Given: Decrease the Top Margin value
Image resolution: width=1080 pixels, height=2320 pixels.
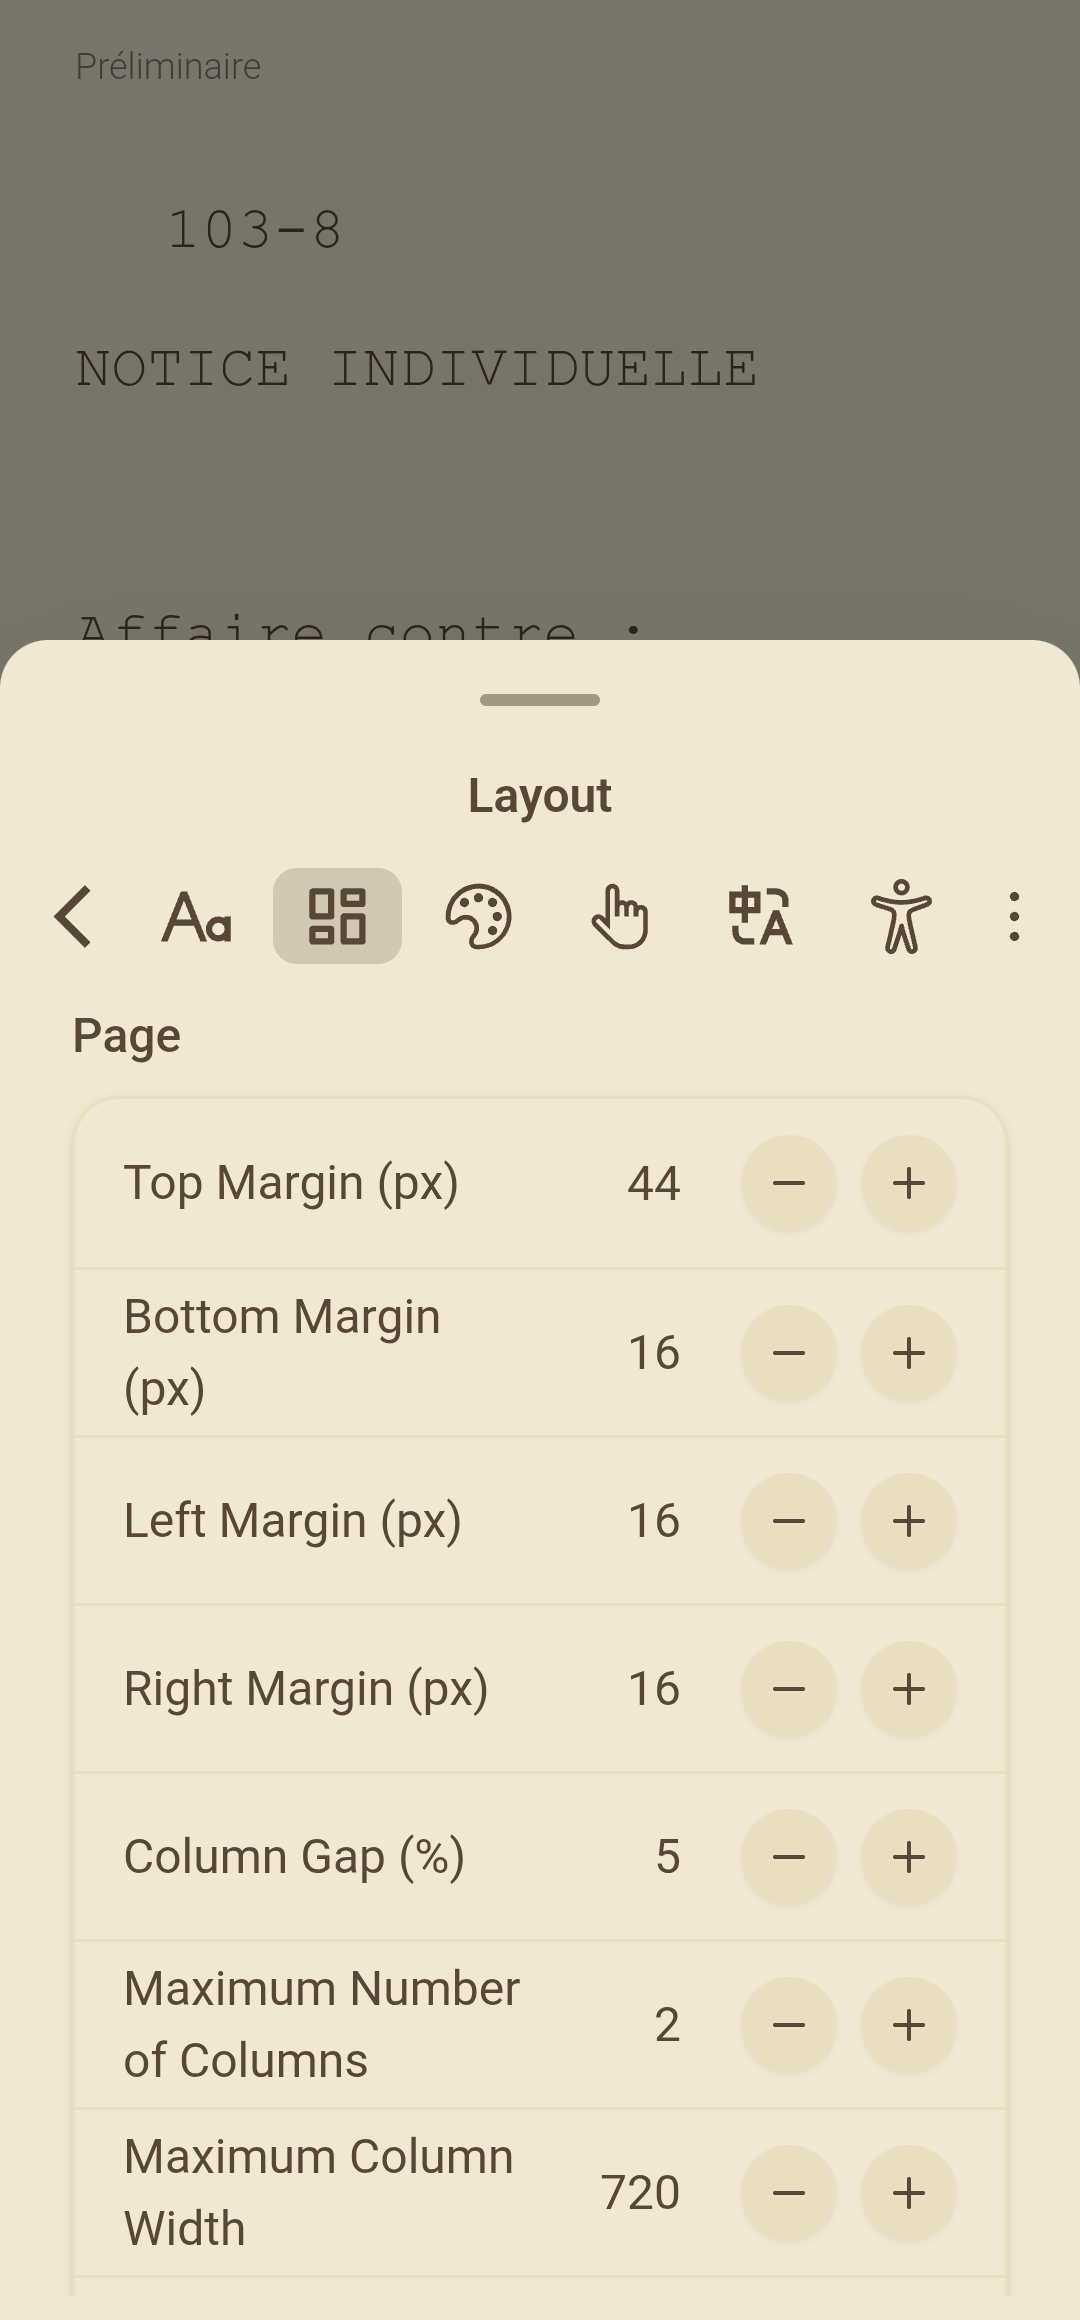Looking at the screenshot, I should coord(789,1183).
